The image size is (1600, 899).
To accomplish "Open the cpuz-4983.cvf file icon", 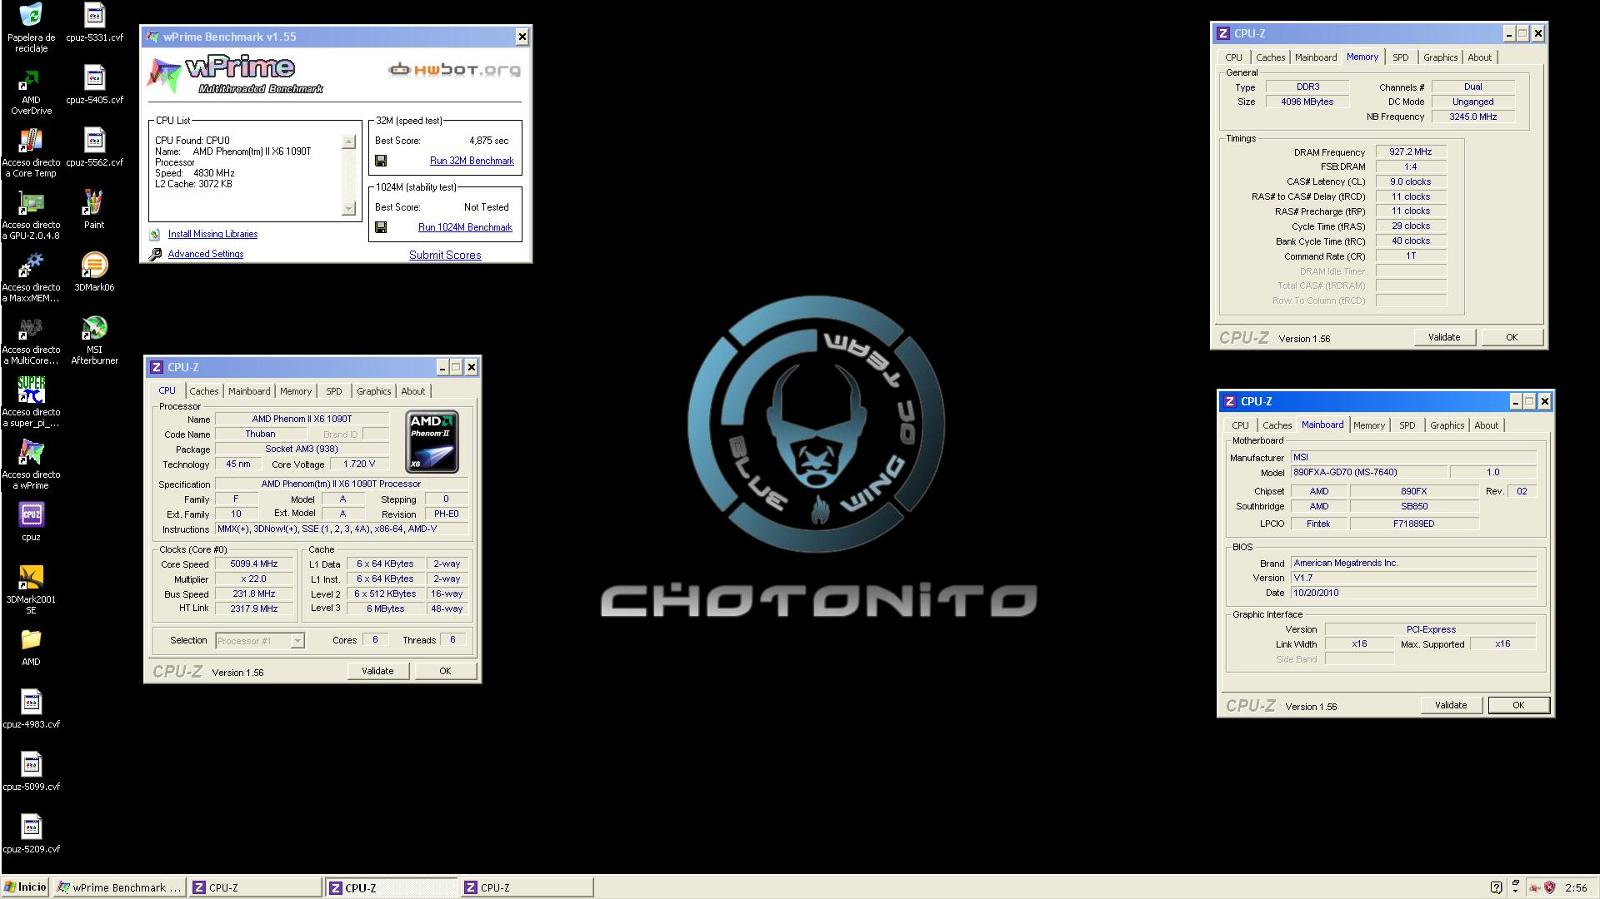I will coord(31,702).
